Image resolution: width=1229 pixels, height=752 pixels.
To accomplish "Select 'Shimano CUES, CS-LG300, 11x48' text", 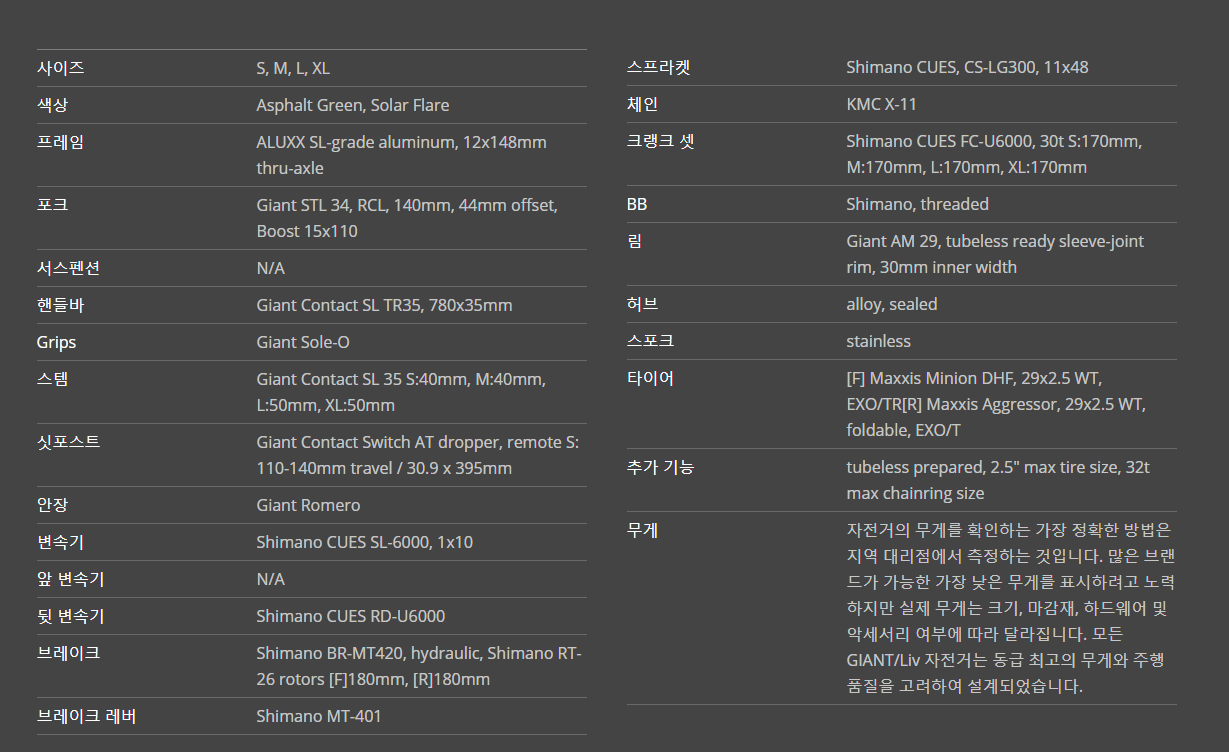I will coord(967,67).
